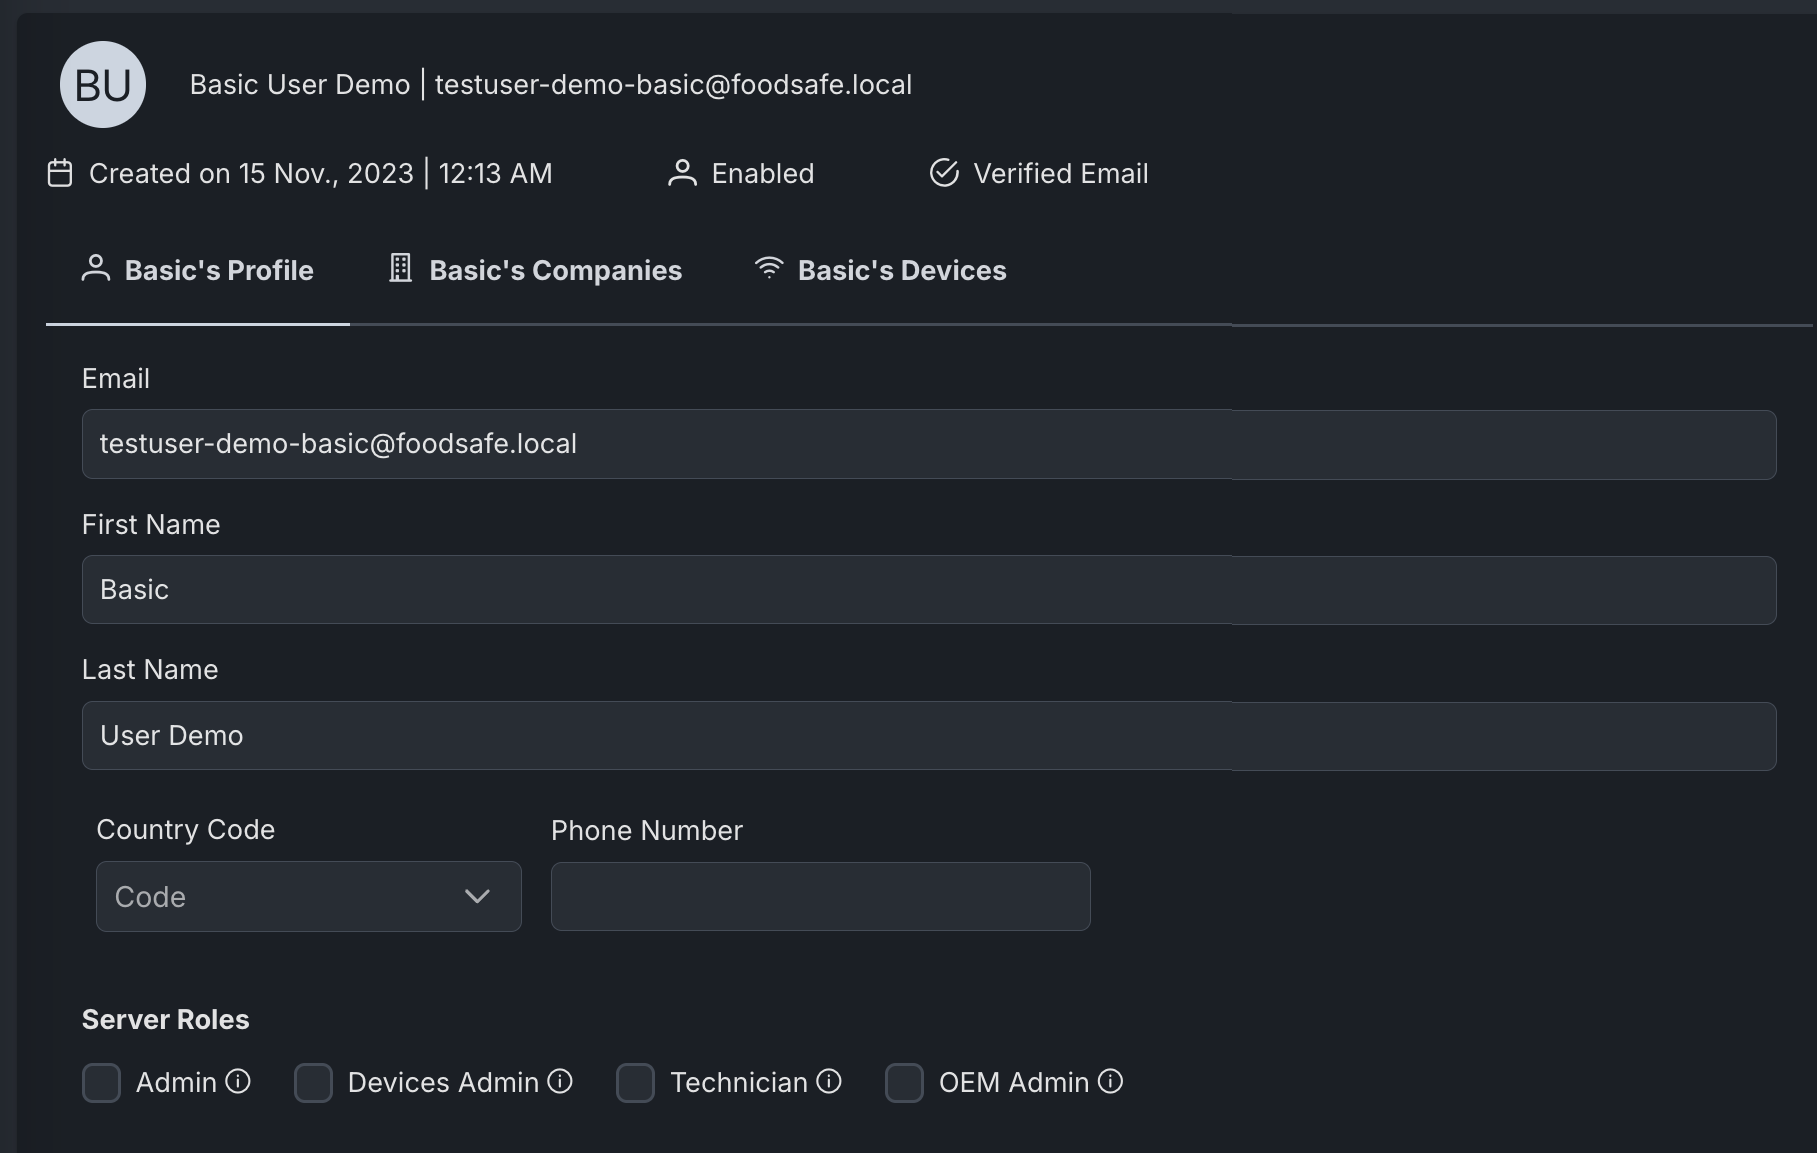Check the Technician role checkbox
This screenshot has height=1153, width=1817.
[x=636, y=1083]
